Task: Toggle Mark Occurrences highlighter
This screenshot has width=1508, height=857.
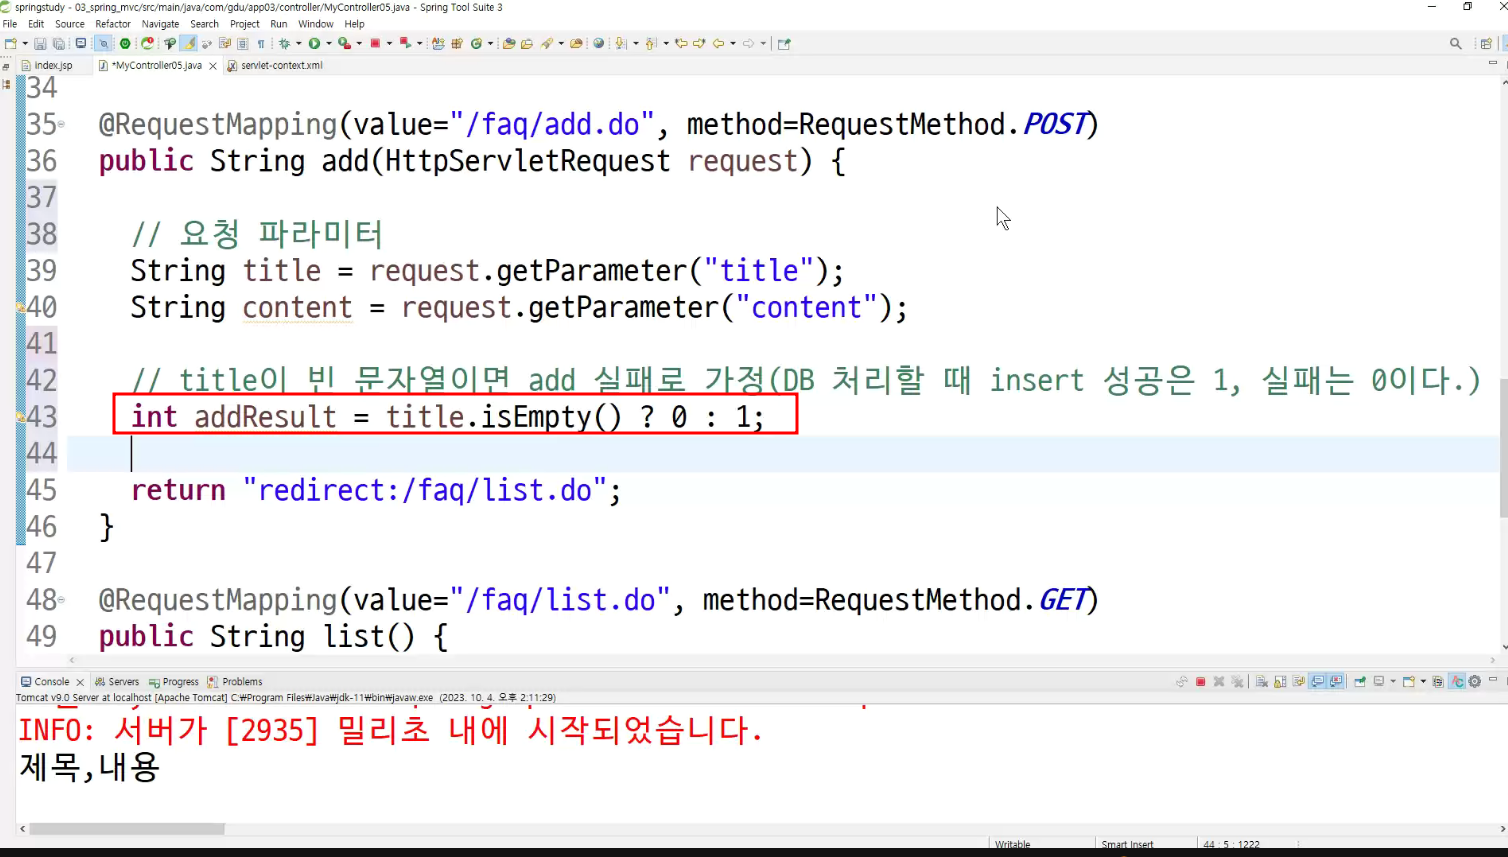Action: (189, 43)
